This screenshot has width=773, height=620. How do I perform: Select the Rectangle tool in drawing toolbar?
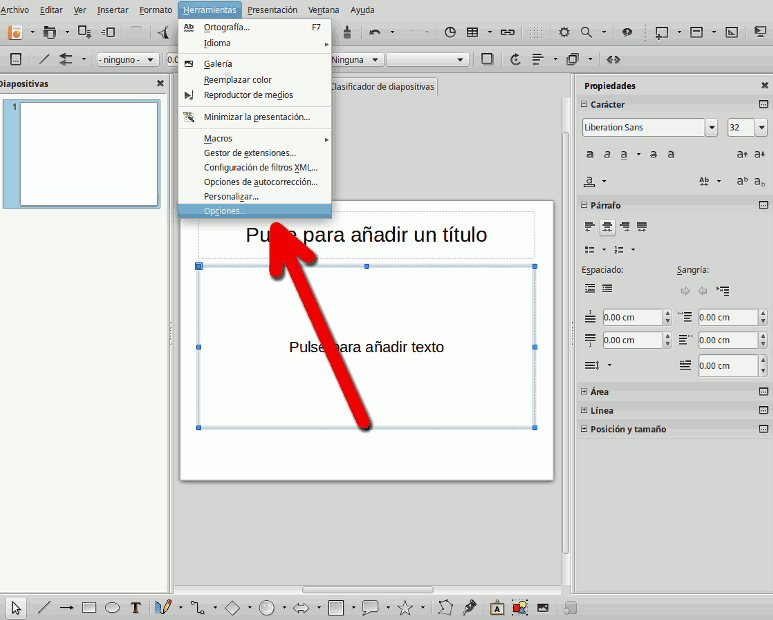point(89,607)
